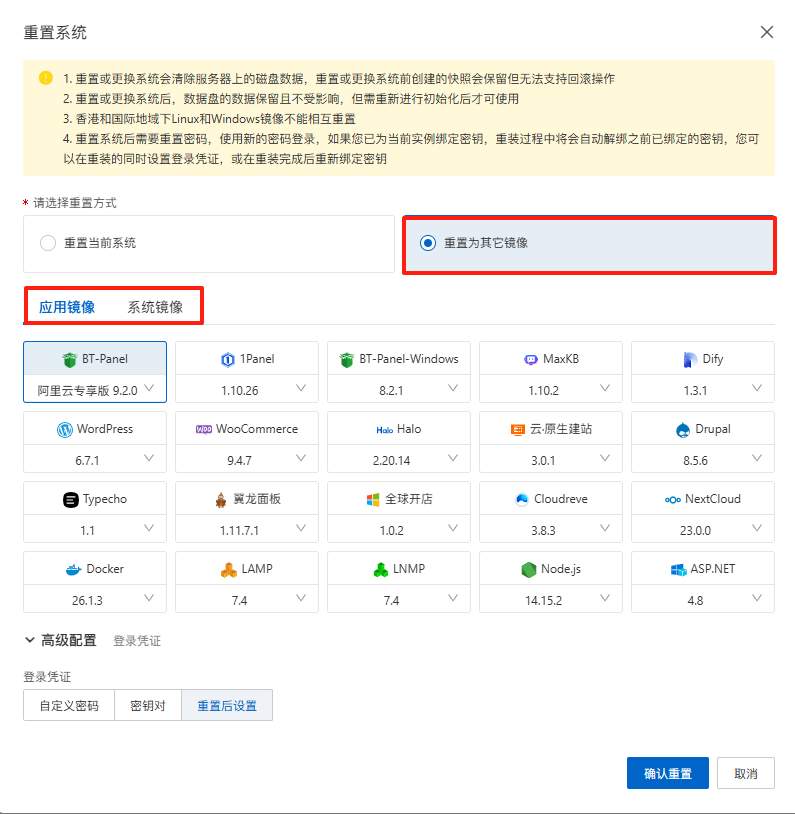Viewport: 795px width, 814px height.
Task: Click the Typecho black icon
Action: pyautogui.click(x=71, y=499)
